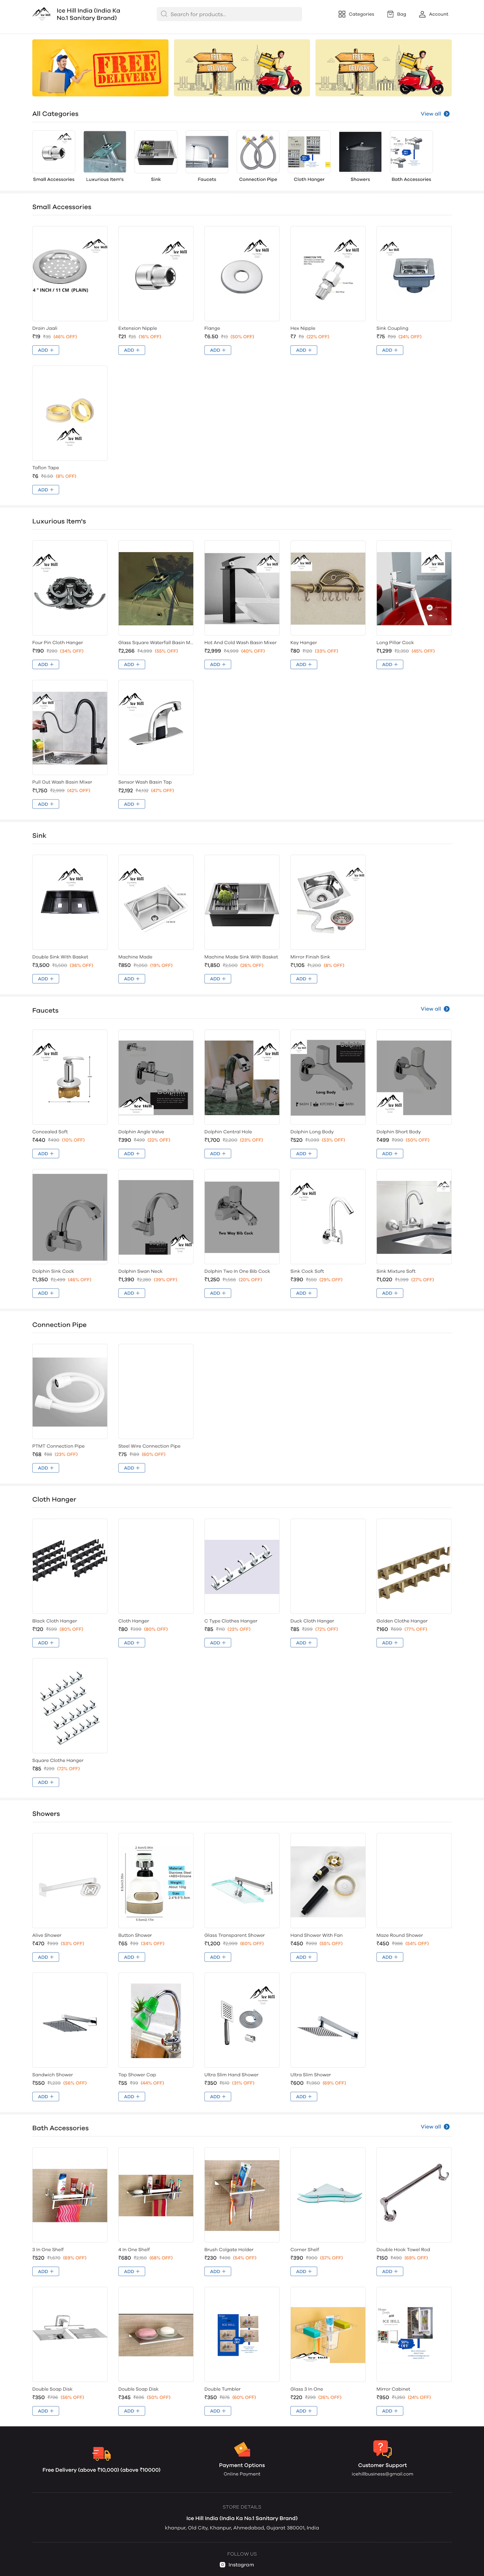The height and width of the screenshot is (2576, 484).
Task: Click the Customer Support chat icon
Action: click(x=381, y=2448)
